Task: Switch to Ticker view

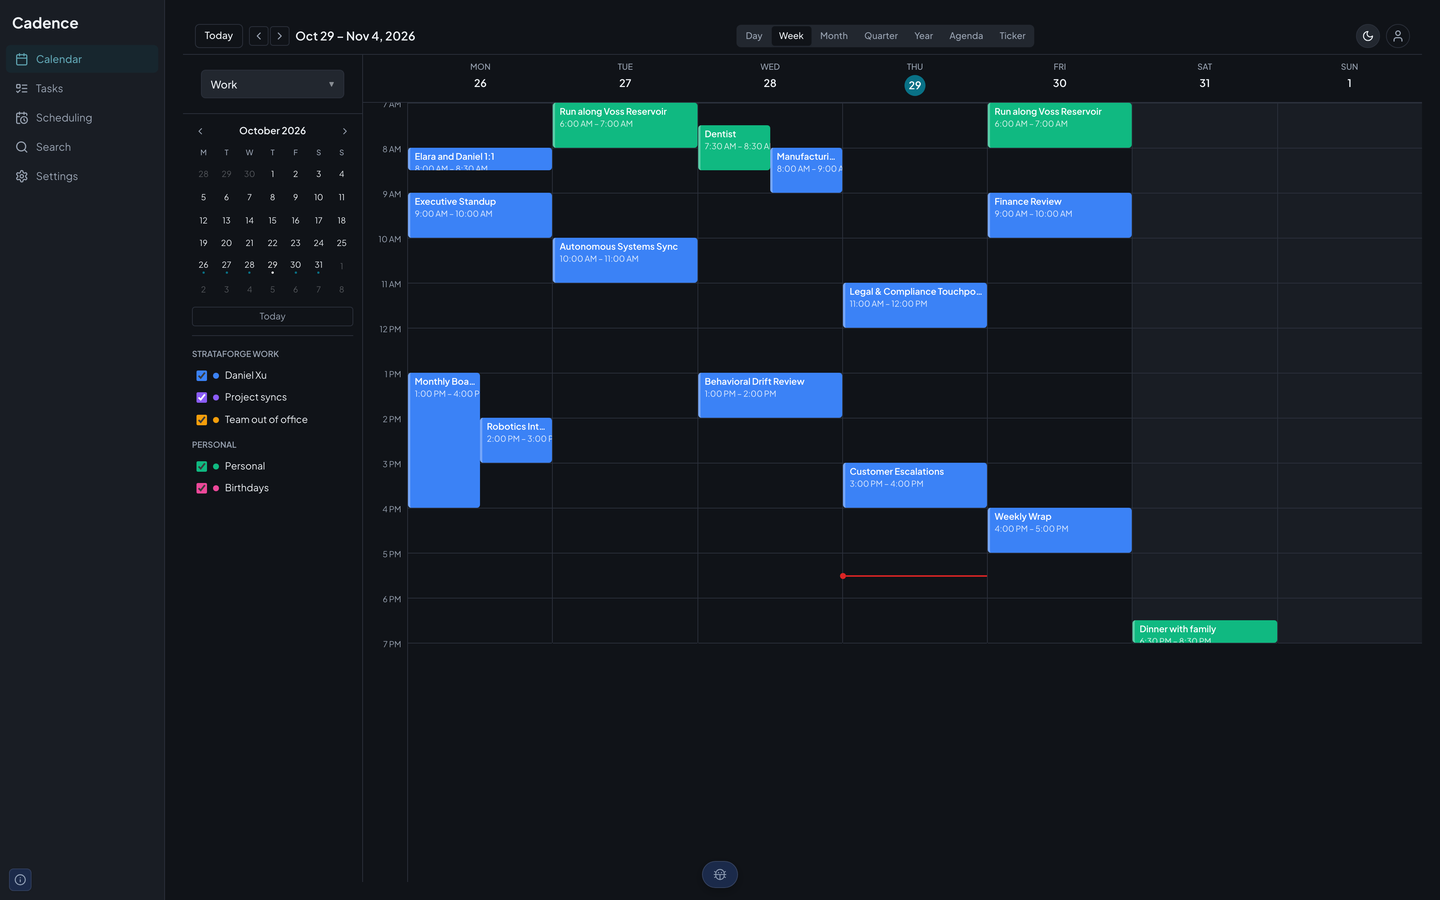Action: tap(1012, 36)
